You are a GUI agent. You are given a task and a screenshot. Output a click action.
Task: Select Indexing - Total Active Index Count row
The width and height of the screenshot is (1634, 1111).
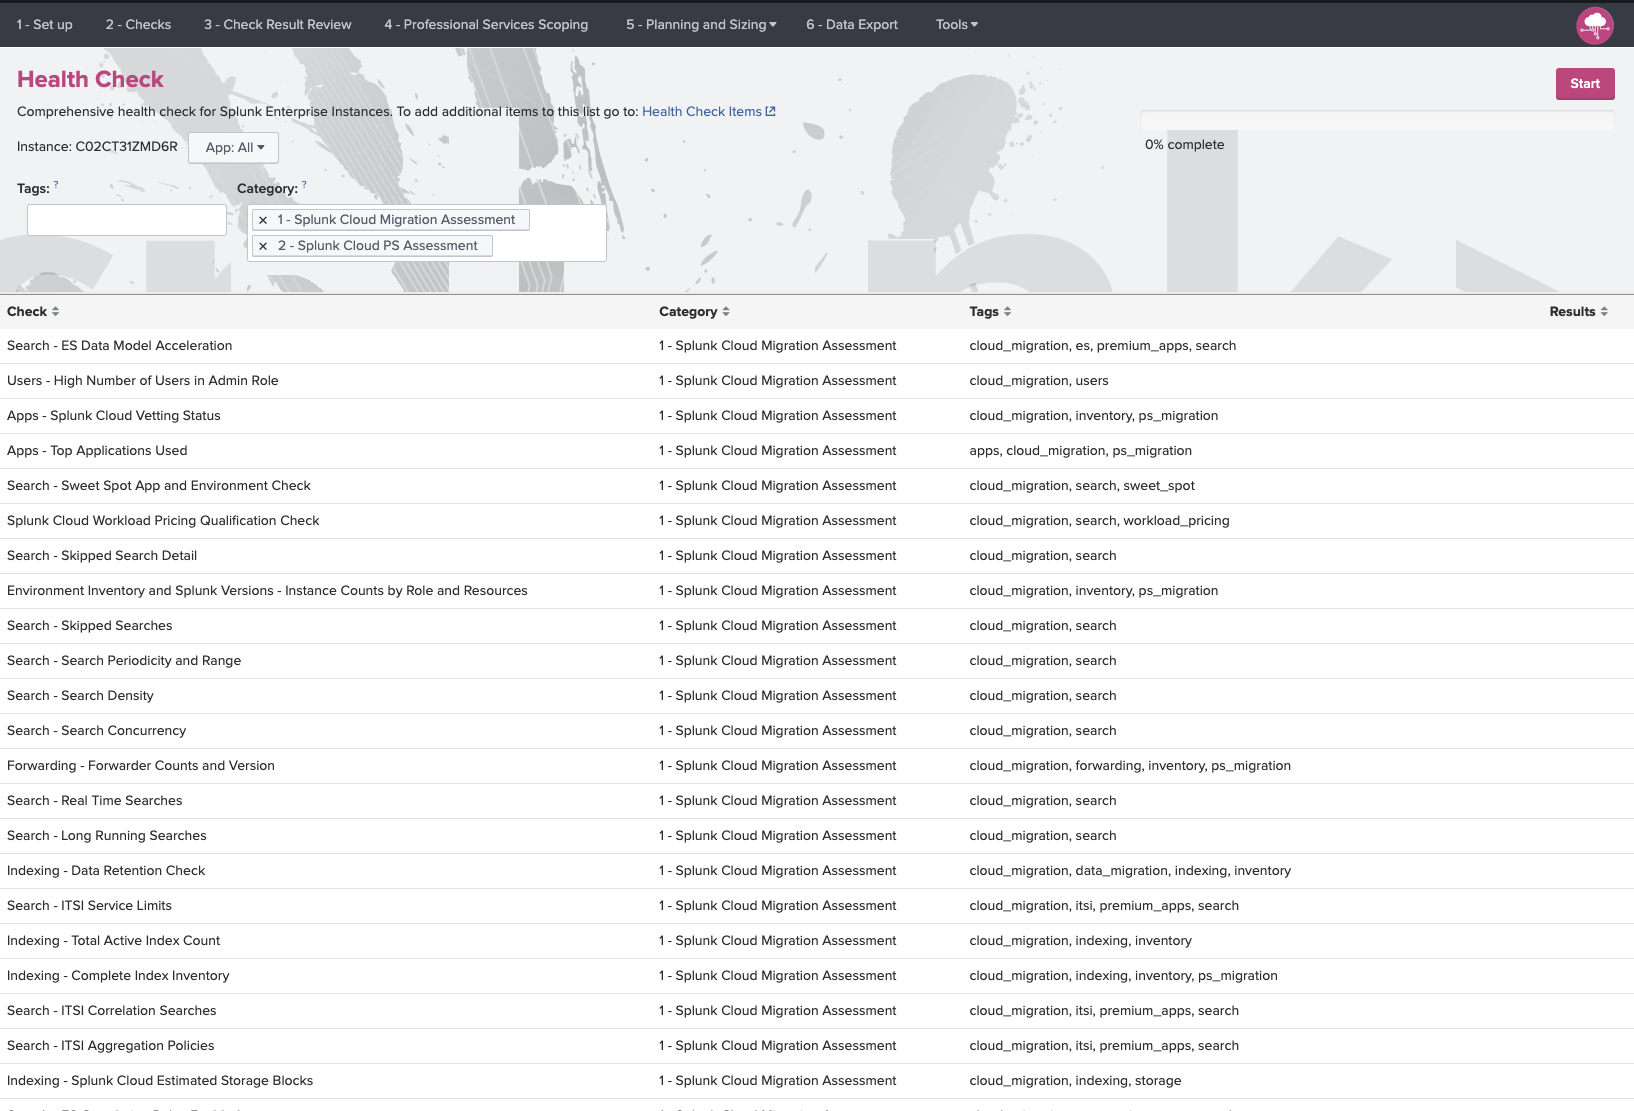[817, 941]
